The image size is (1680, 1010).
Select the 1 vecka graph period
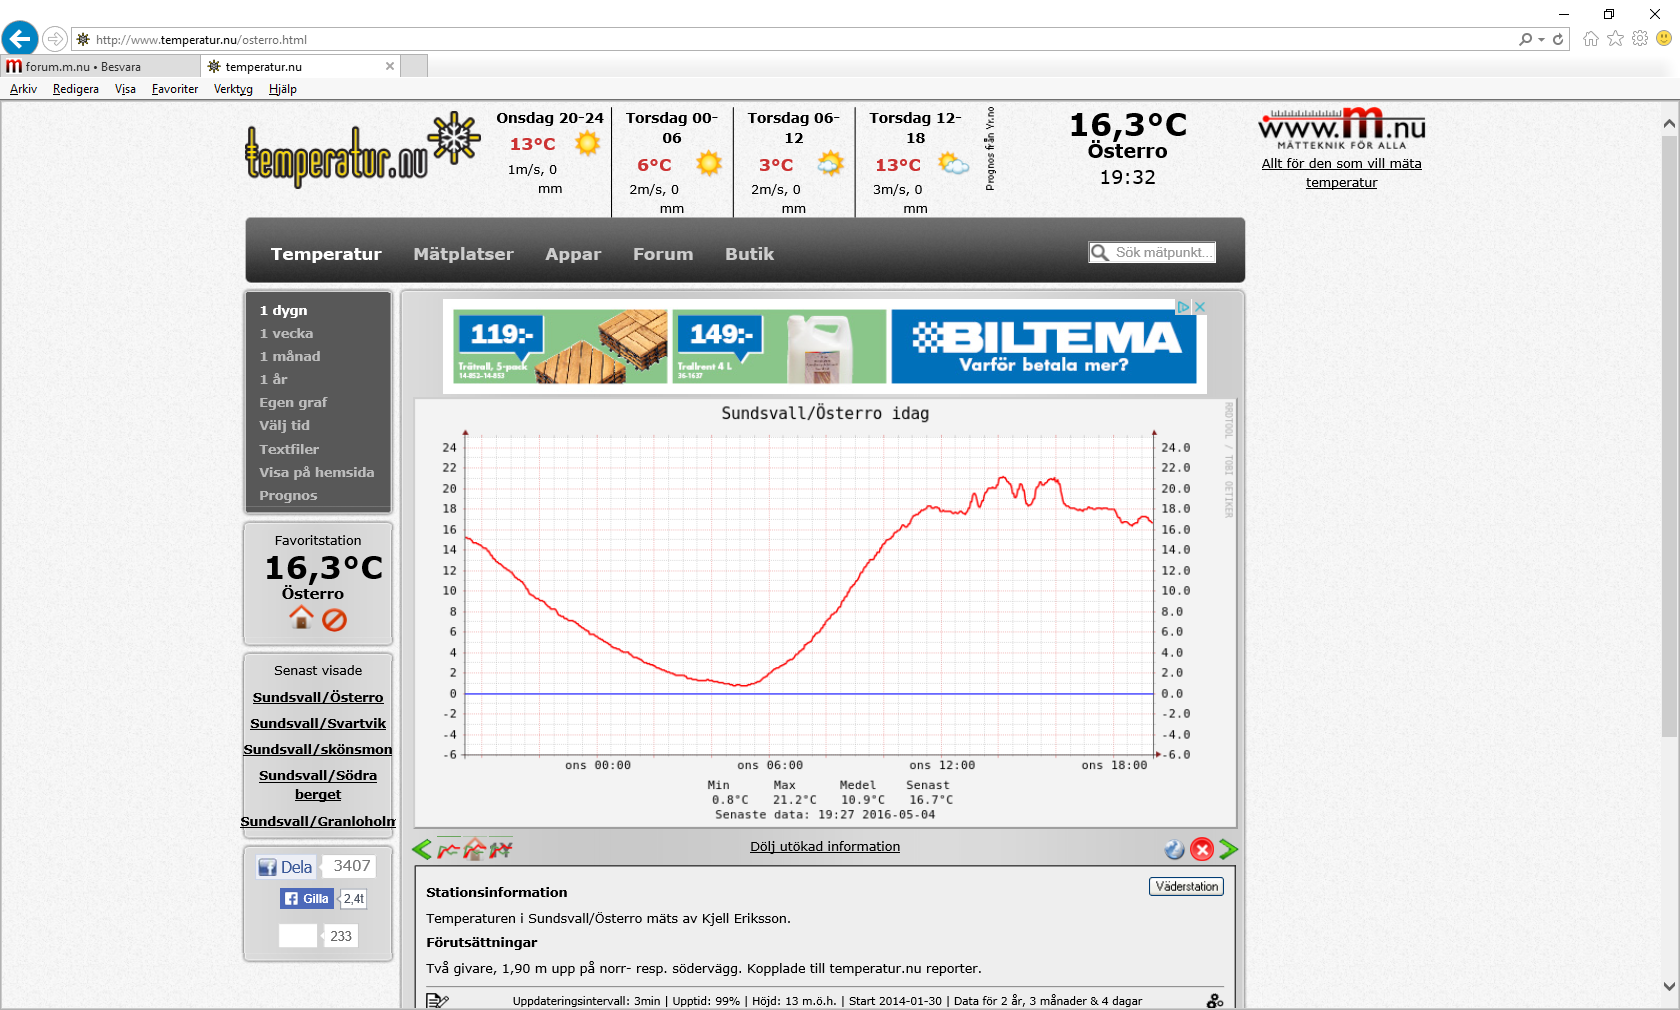[x=286, y=334]
